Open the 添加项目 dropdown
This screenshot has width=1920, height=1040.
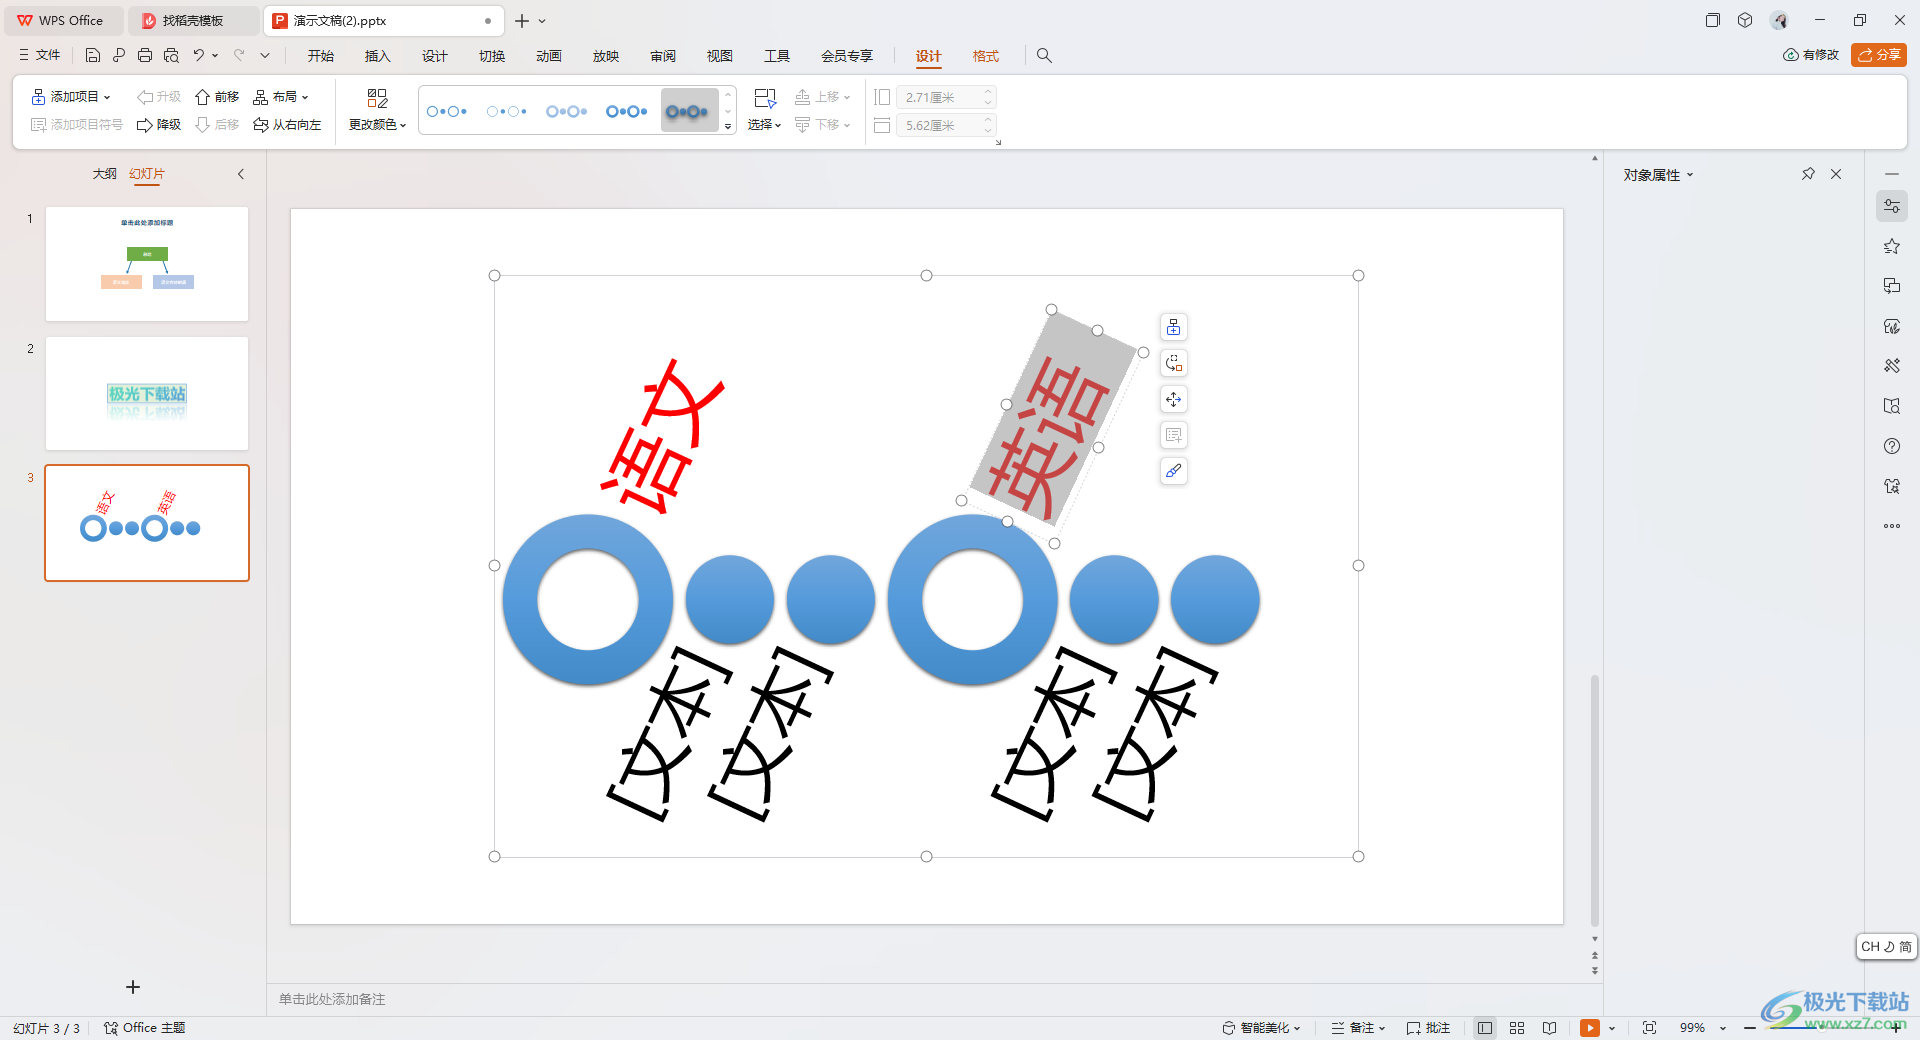[71, 97]
